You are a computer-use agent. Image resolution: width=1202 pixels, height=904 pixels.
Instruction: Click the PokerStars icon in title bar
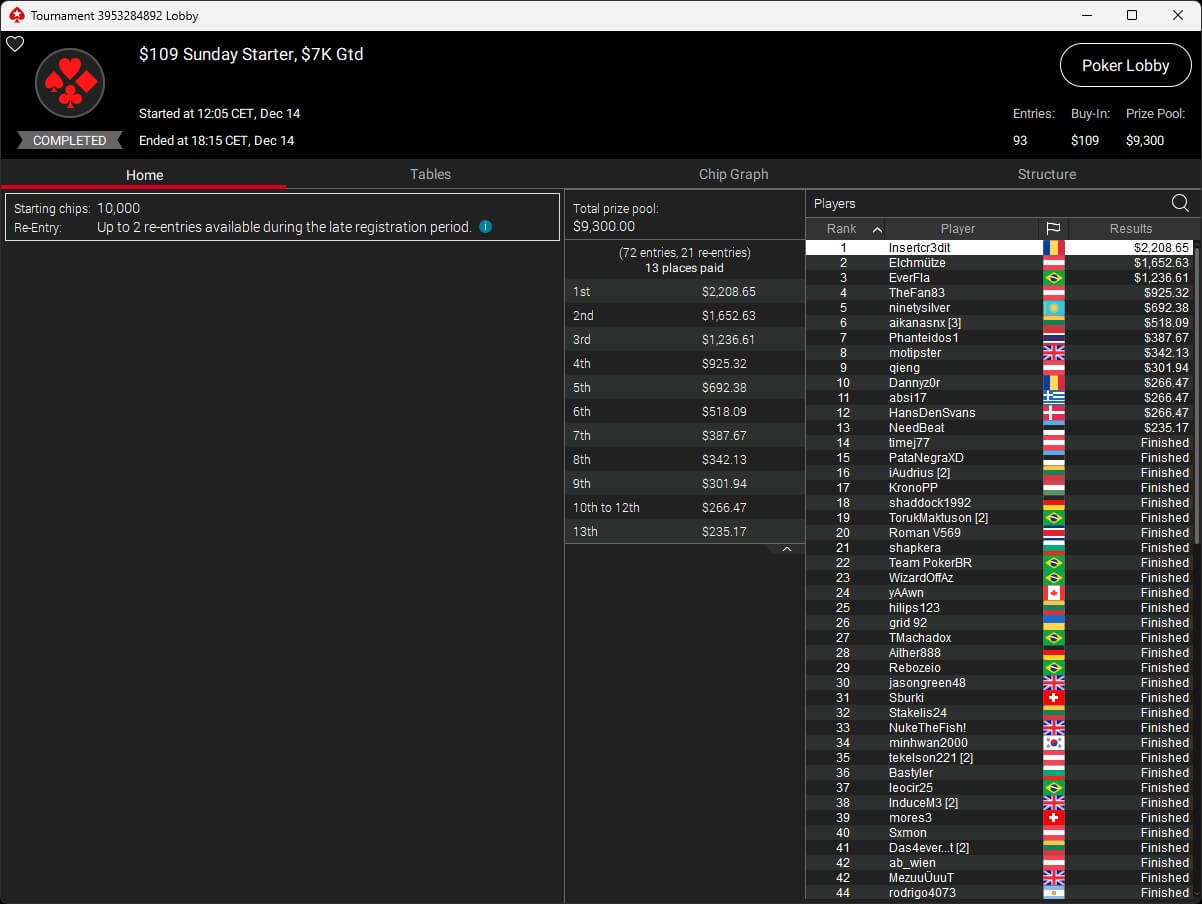pyautogui.click(x=15, y=15)
